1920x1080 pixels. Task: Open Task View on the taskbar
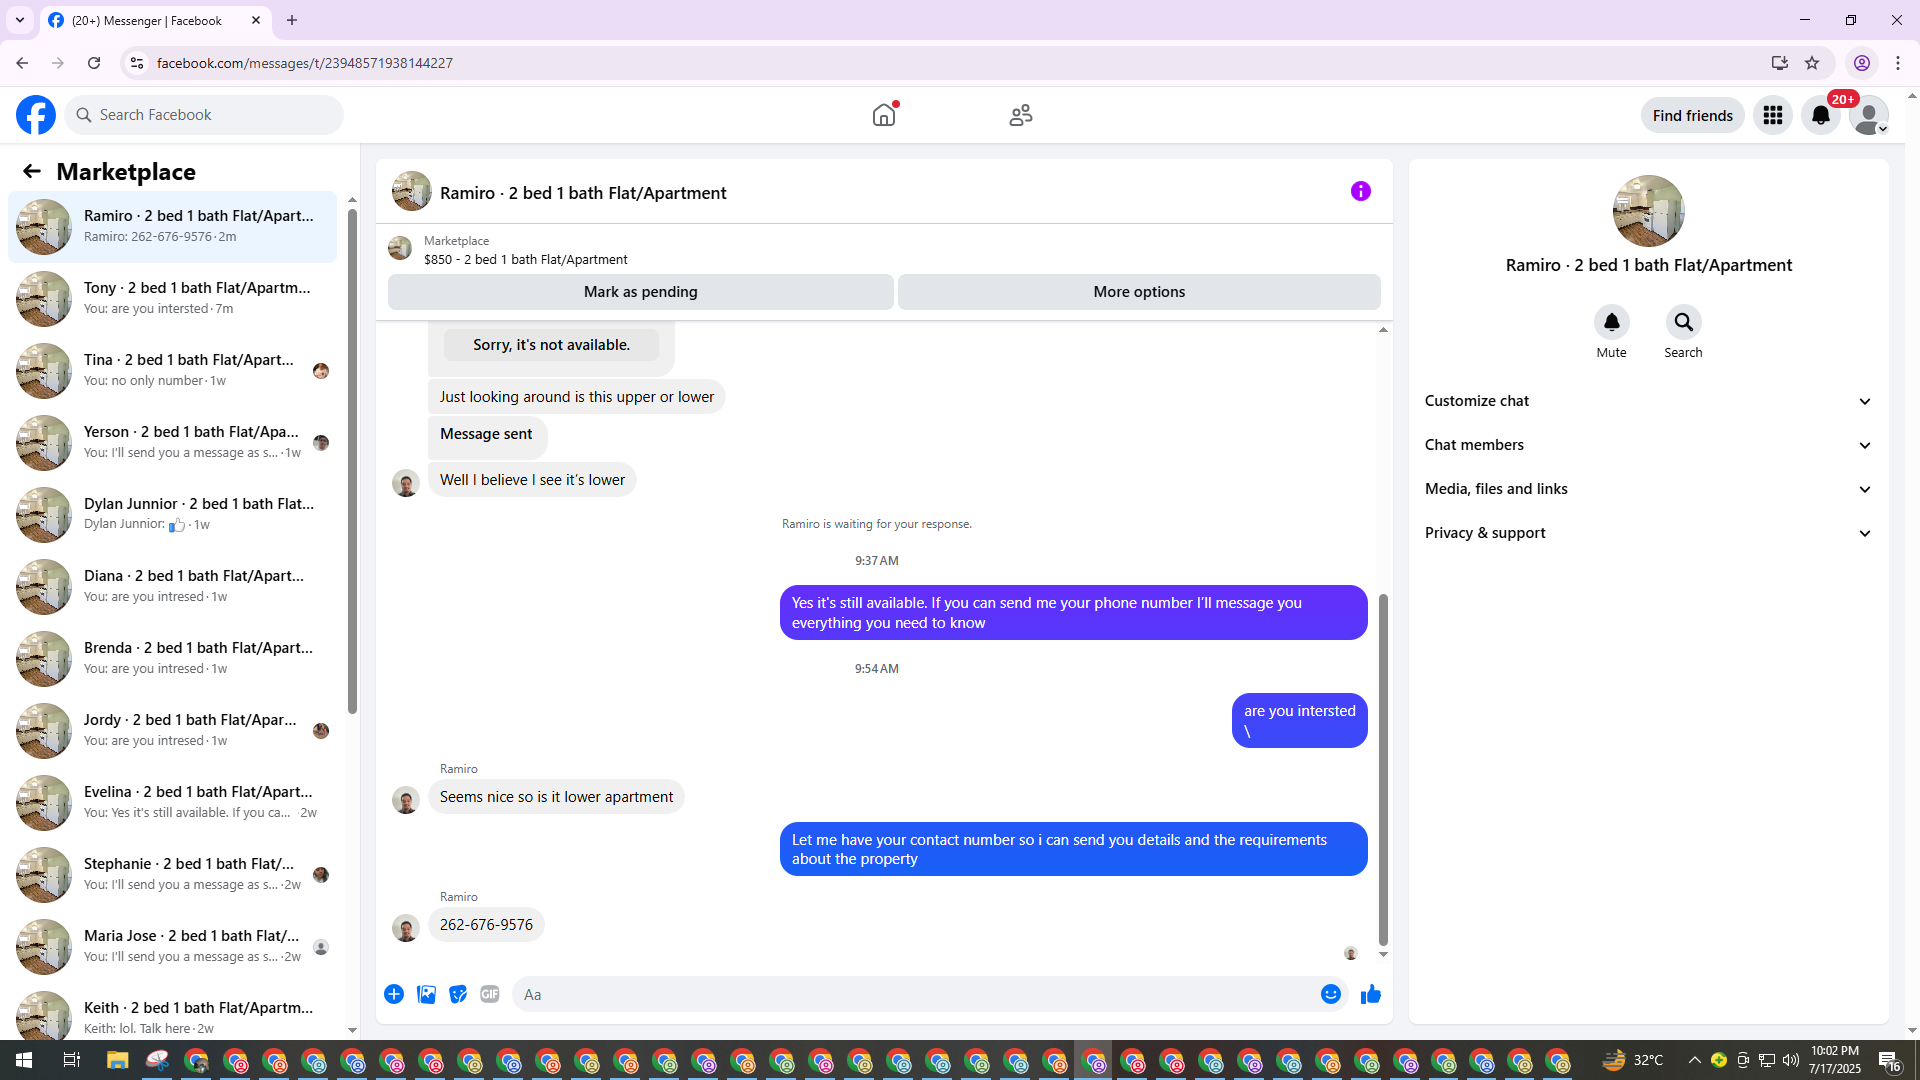pyautogui.click(x=71, y=1060)
